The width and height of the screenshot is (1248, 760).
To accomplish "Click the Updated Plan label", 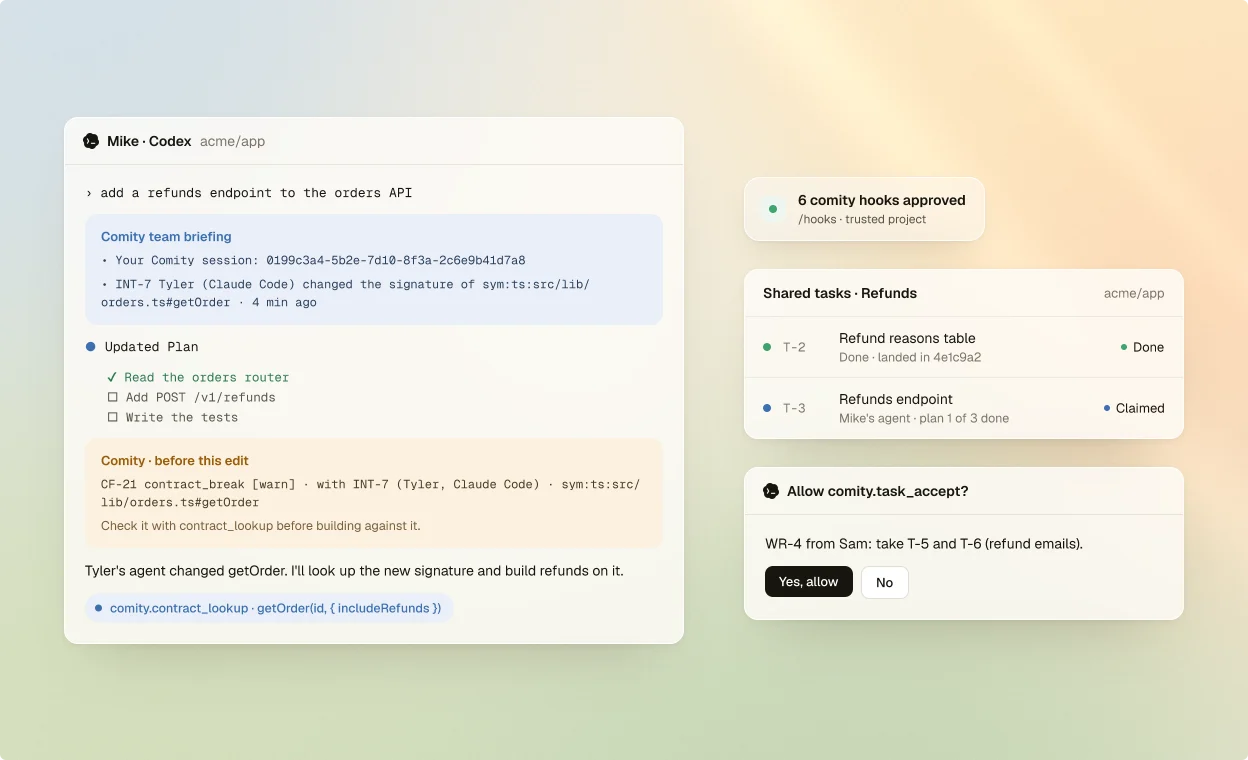I will click(x=152, y=347).
